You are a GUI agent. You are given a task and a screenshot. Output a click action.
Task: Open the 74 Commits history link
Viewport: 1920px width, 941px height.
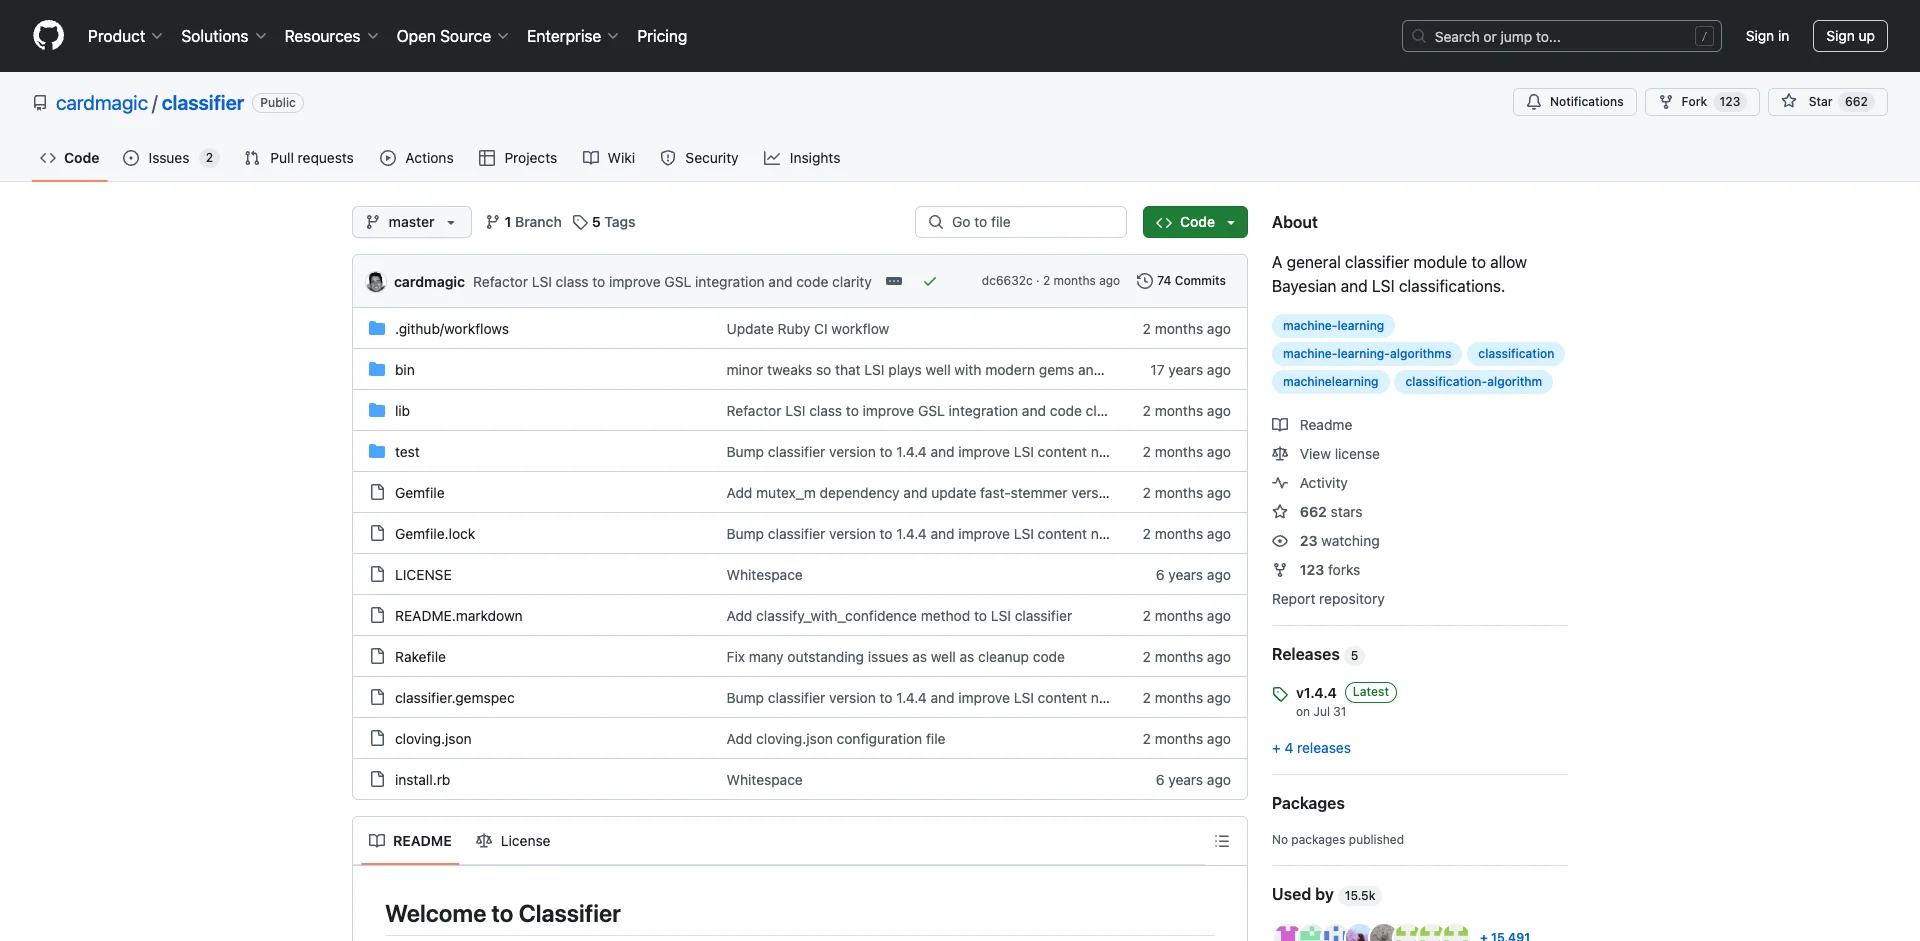tap(1181, 281)
